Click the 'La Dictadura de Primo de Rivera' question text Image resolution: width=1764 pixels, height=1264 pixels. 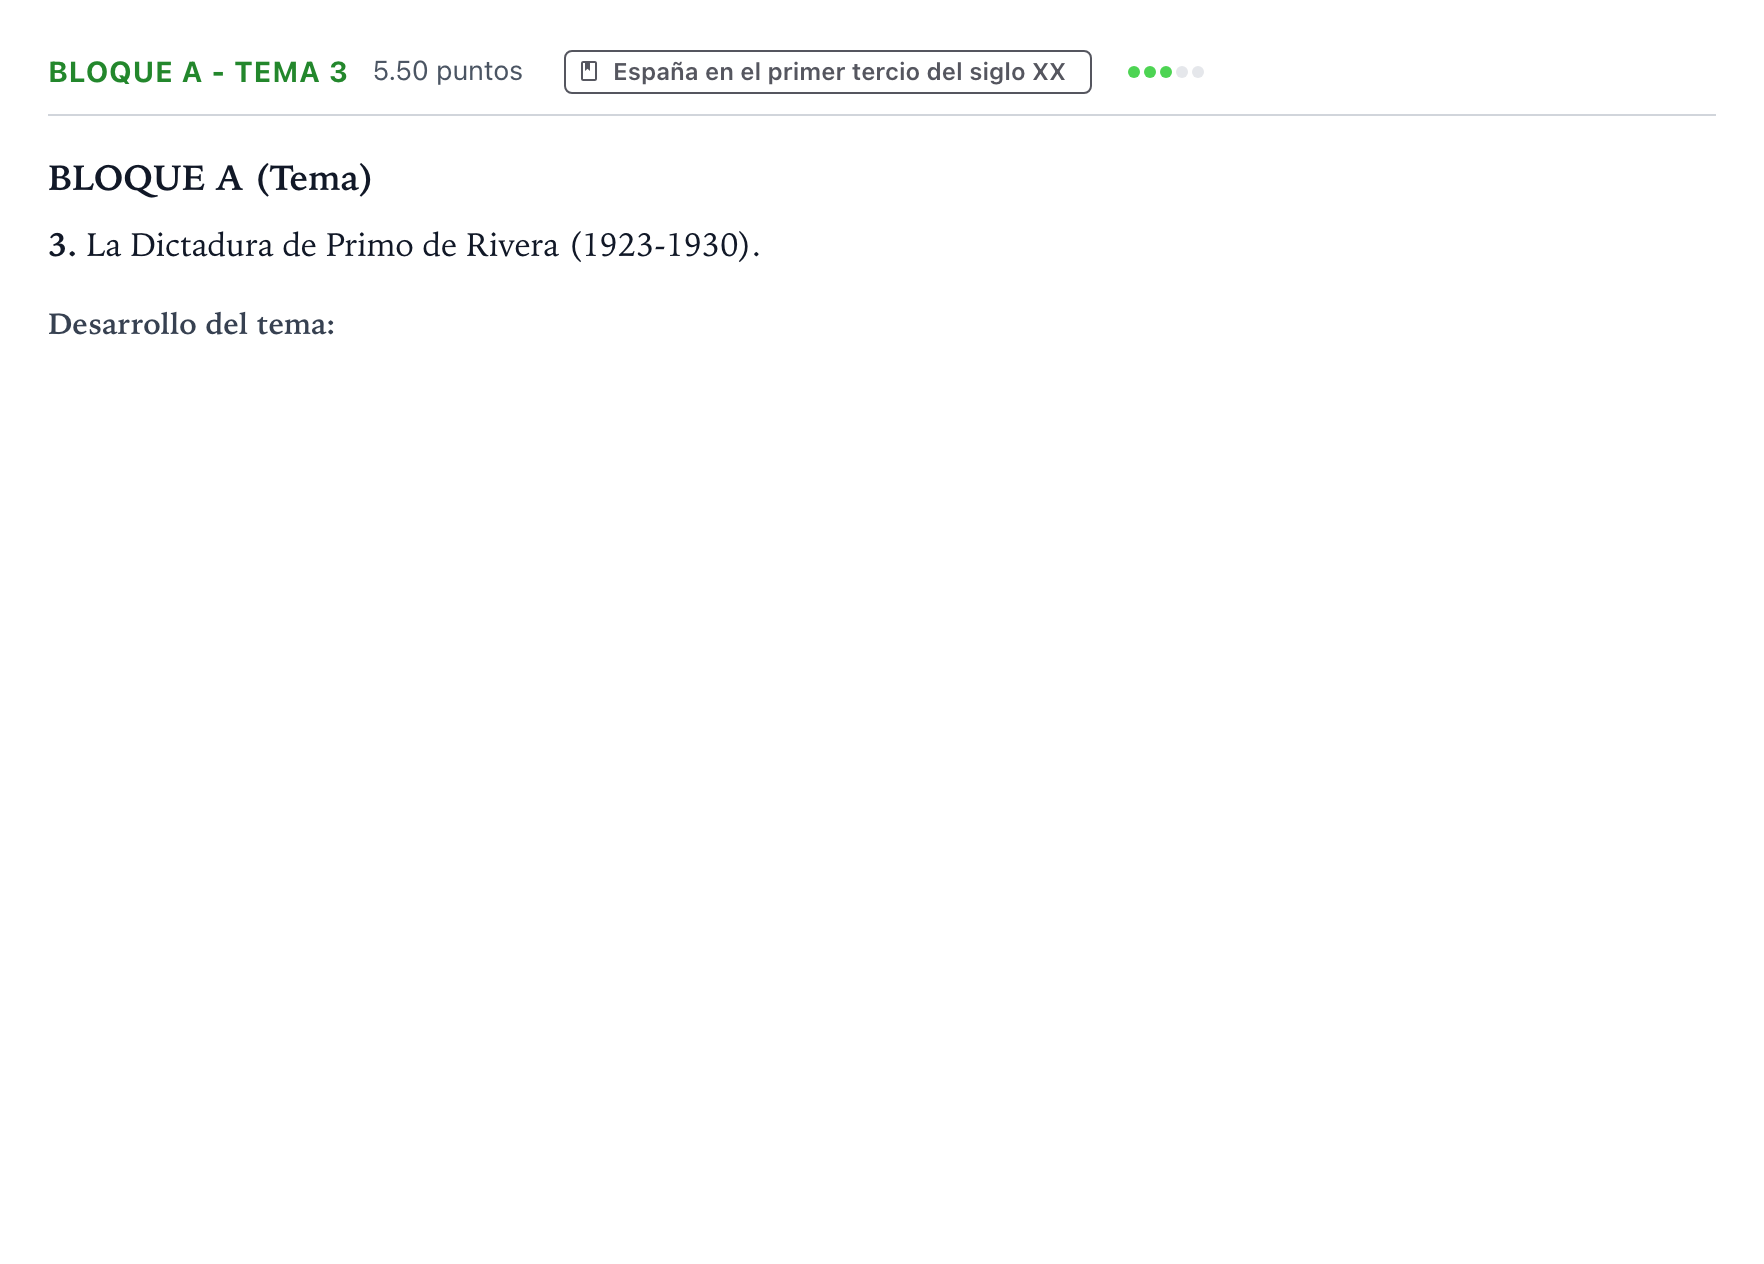point(322,245)
